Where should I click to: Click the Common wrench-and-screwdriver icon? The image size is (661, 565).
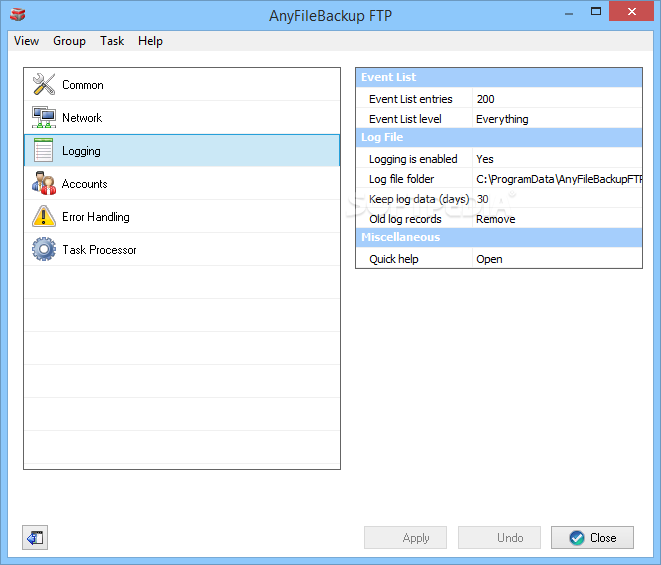(x=44, y=84)
